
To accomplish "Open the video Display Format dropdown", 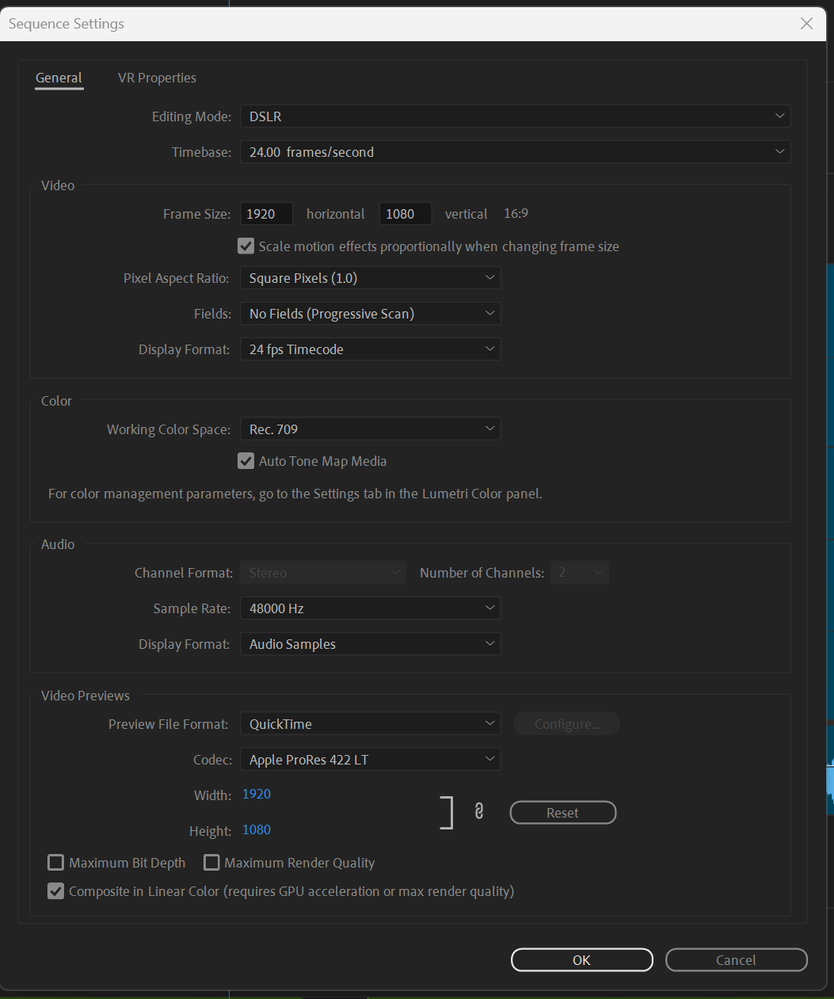I will pyautogui.click(x=370, y=350).
